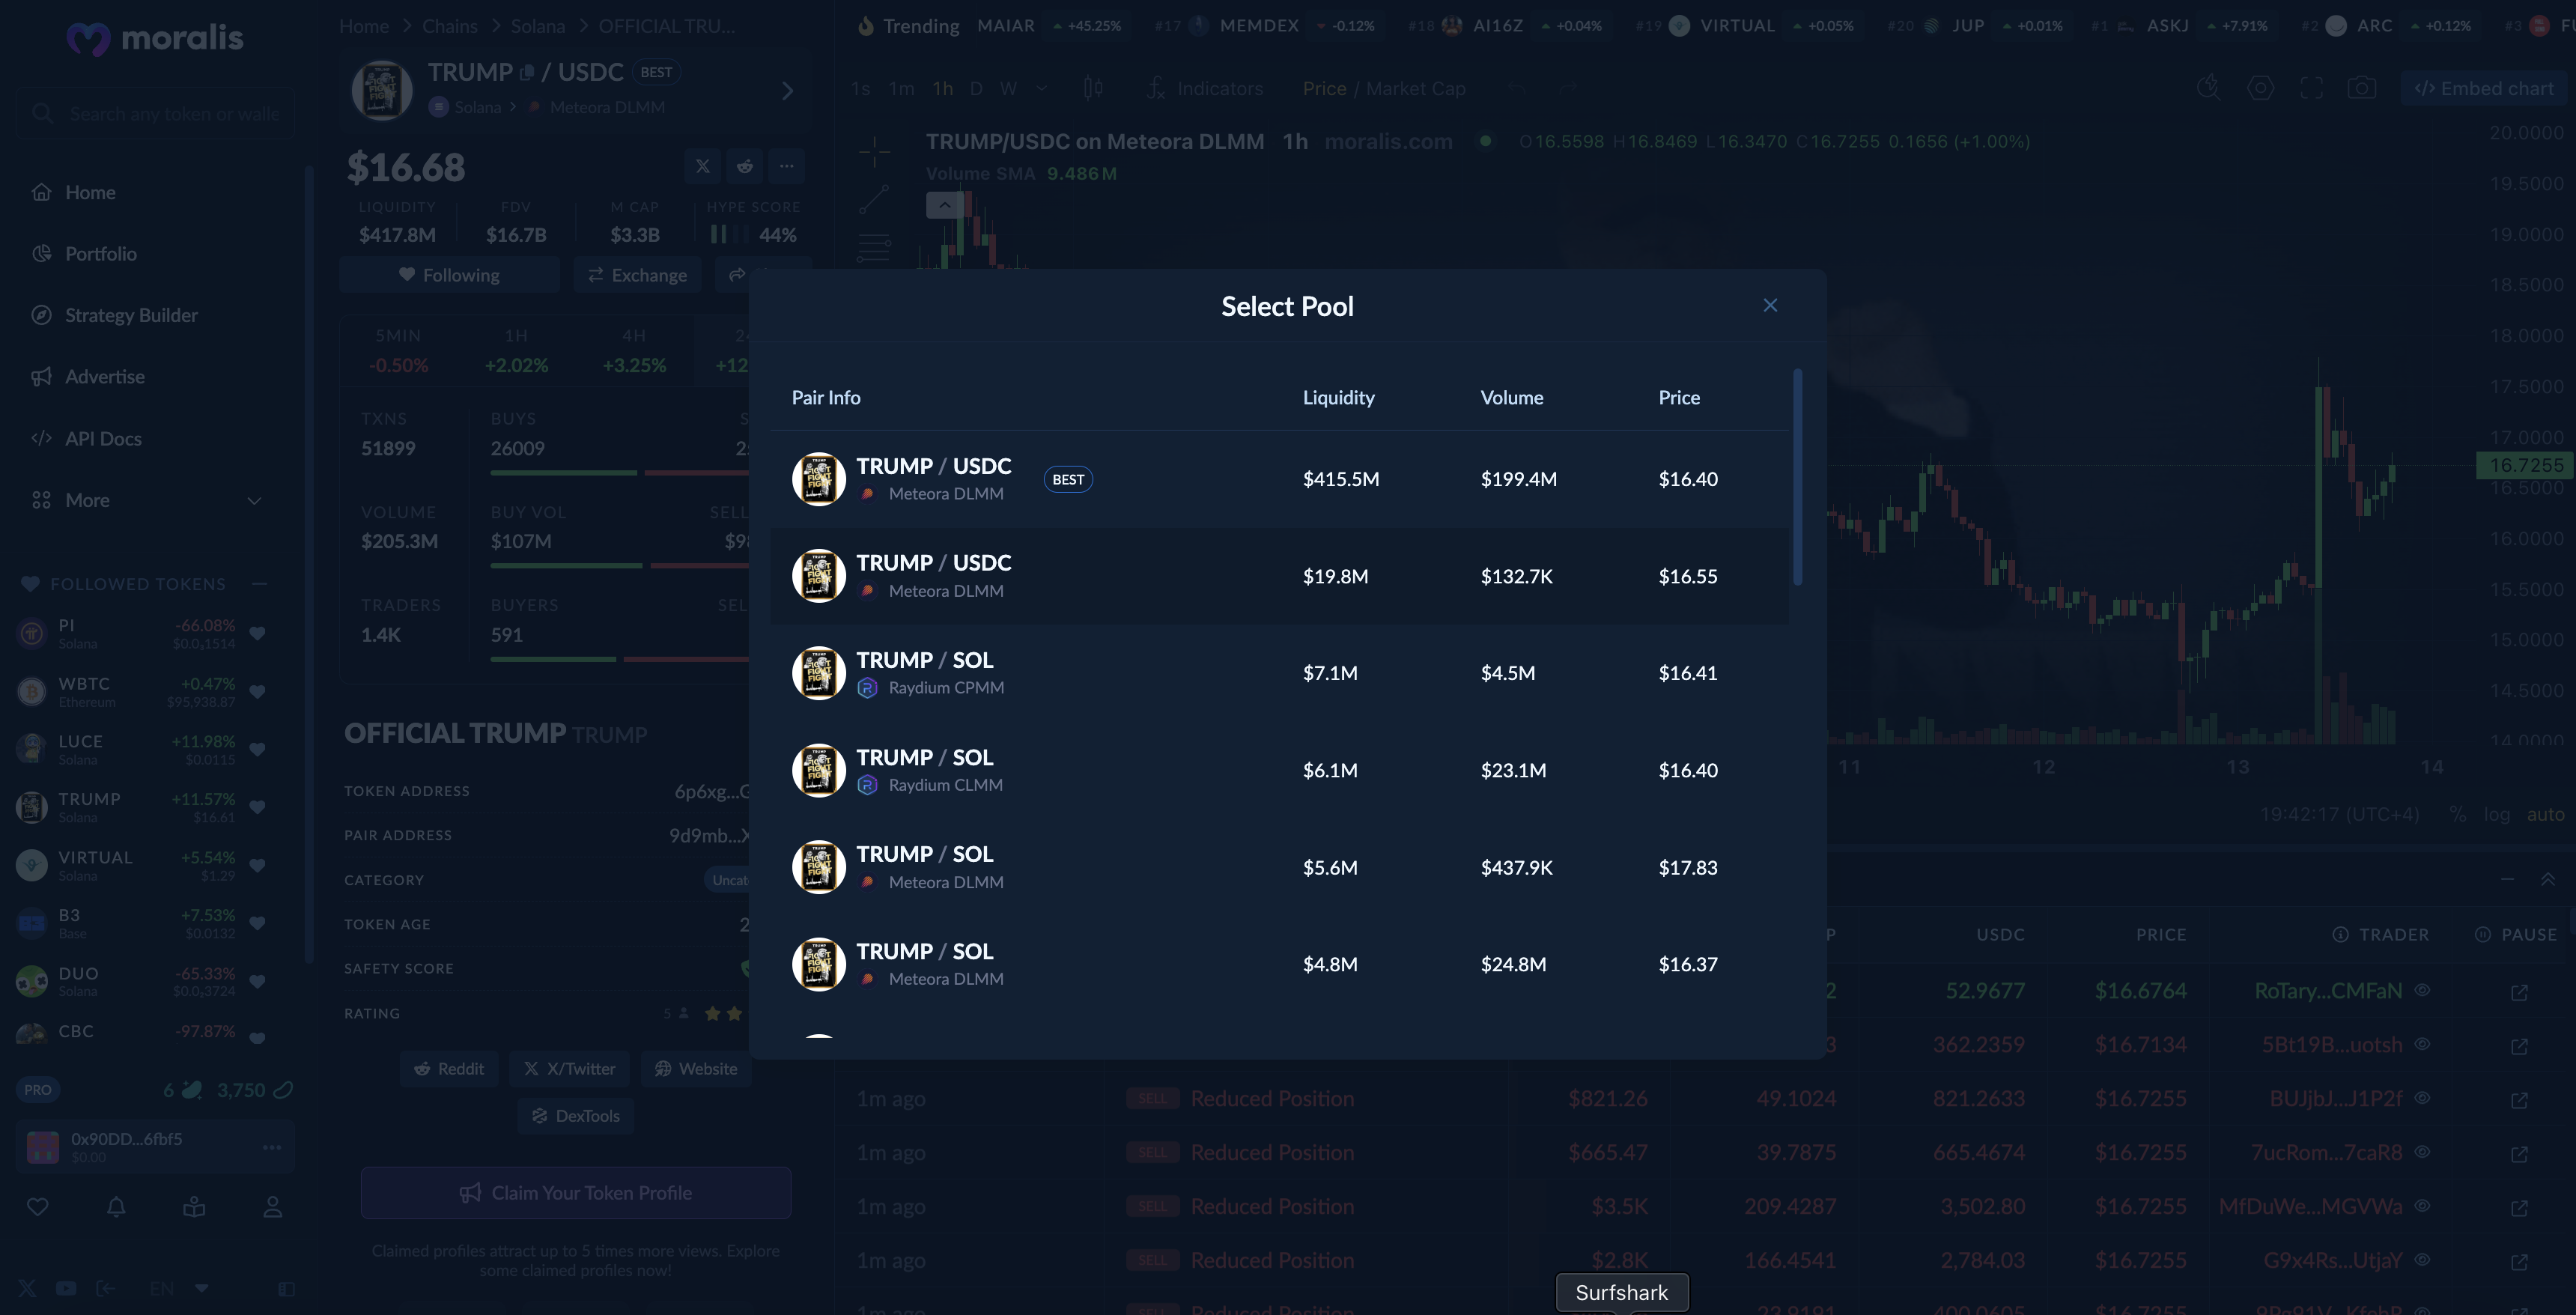Image resolution: width=2576 pixels, height=1315 pixels.
Task: Open chart Indicators
Action: tap(1204, 88)
